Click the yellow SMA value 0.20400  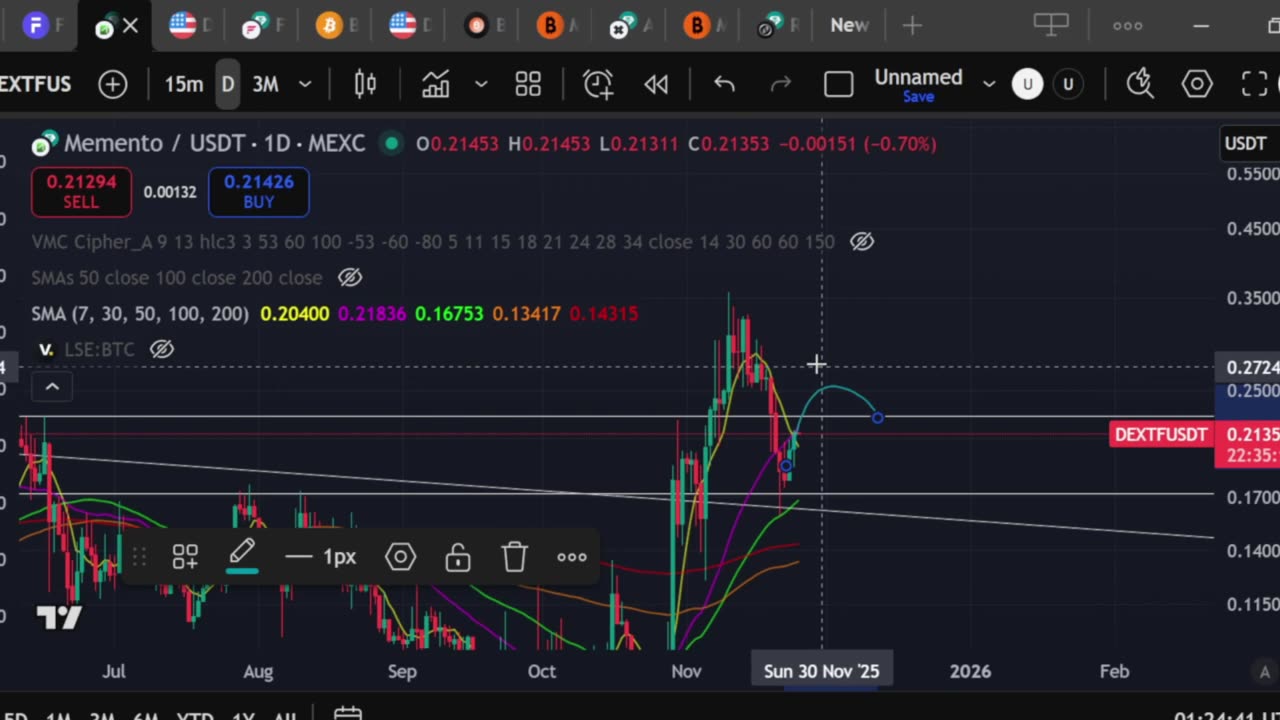[x=295, y=314]
